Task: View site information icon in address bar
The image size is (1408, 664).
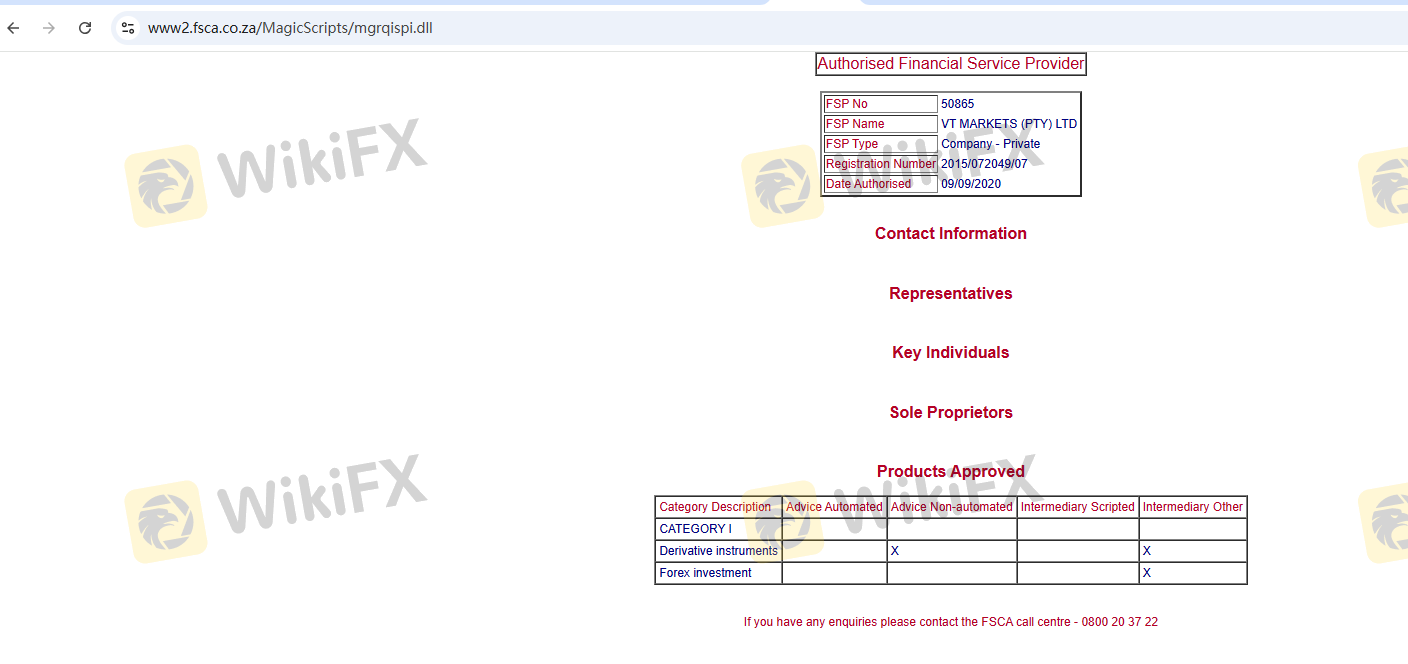Action: [128, 28]
